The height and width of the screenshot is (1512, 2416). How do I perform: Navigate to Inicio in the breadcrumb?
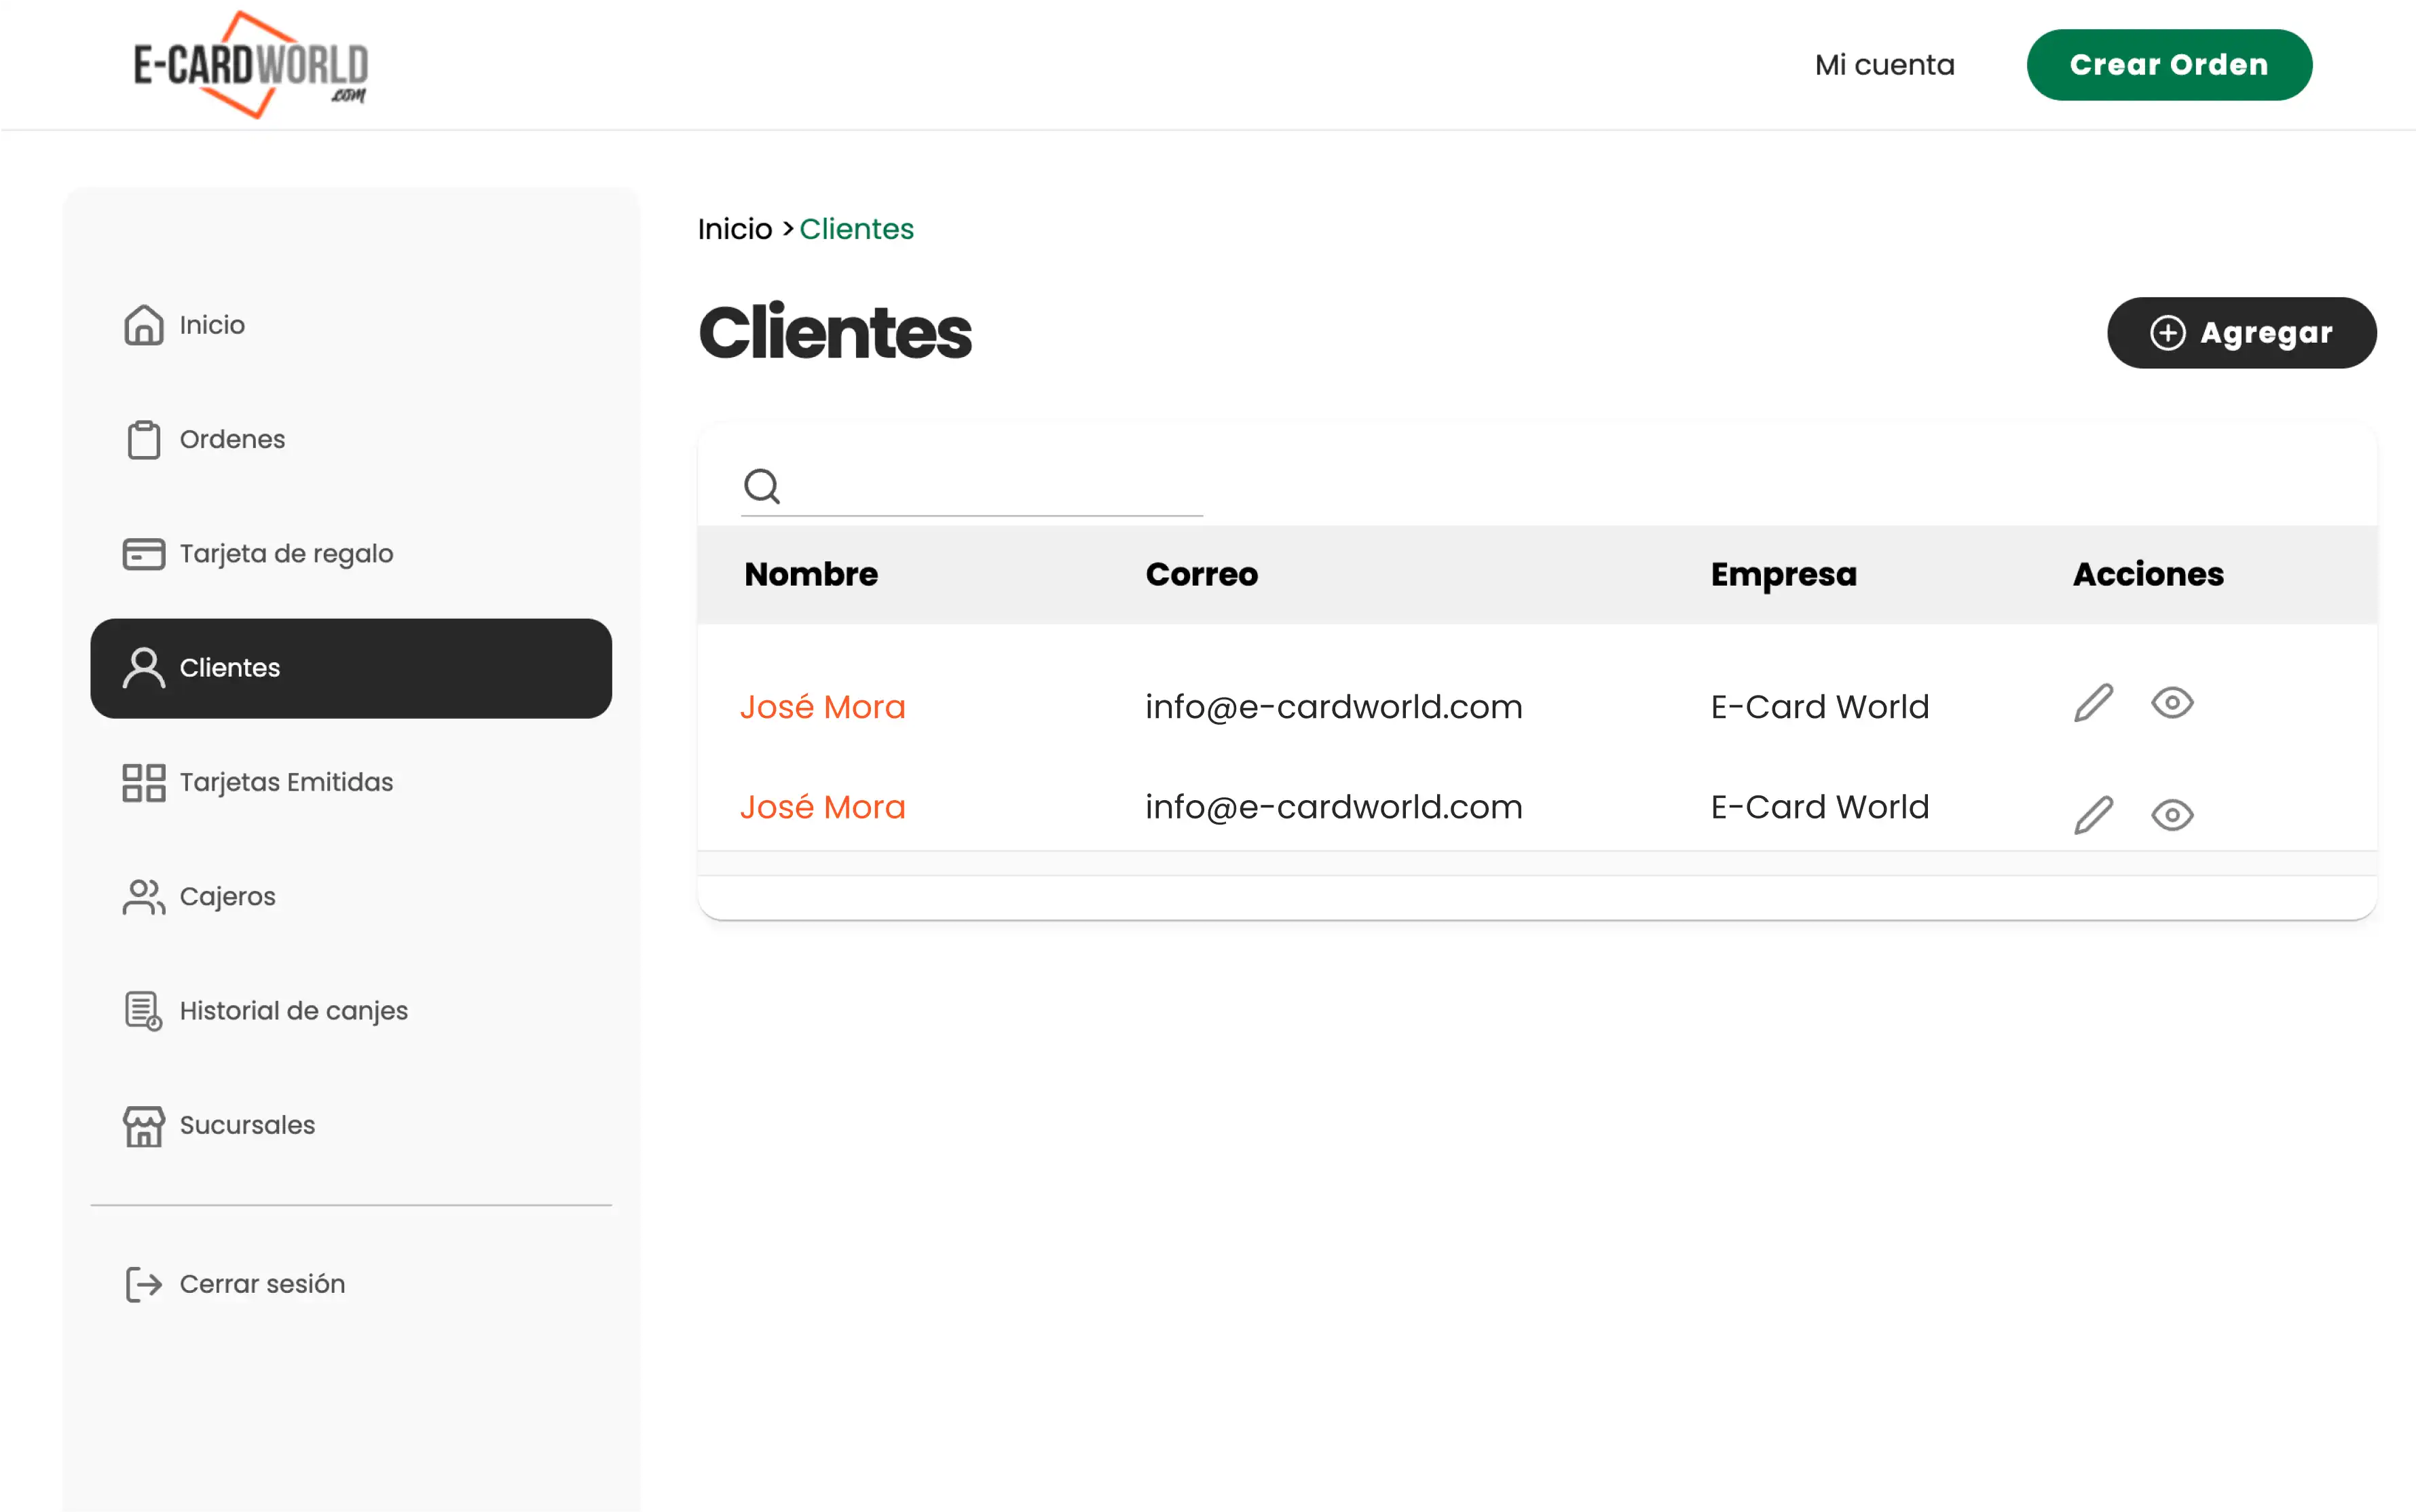734,228
